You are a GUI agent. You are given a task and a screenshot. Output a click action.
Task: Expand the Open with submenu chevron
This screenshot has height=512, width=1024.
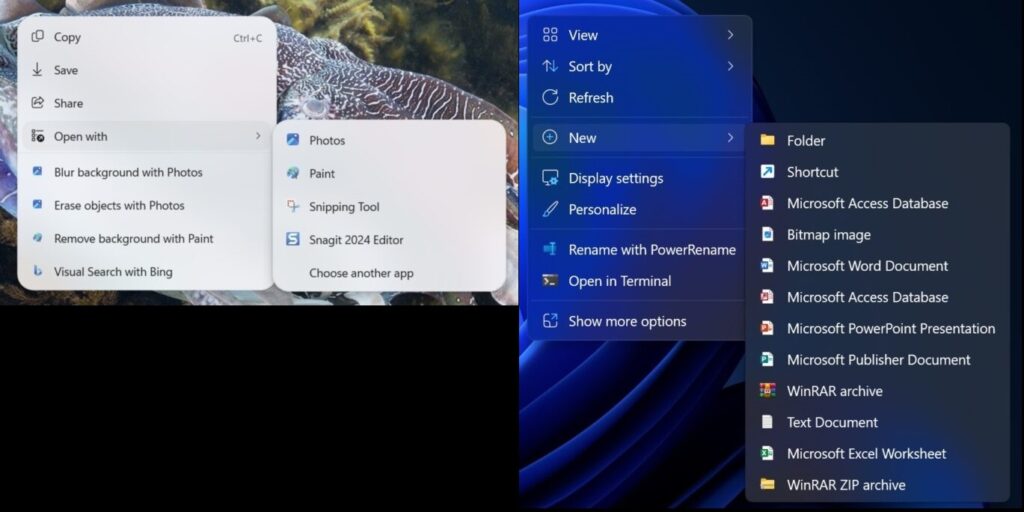[x=258, y=136]
